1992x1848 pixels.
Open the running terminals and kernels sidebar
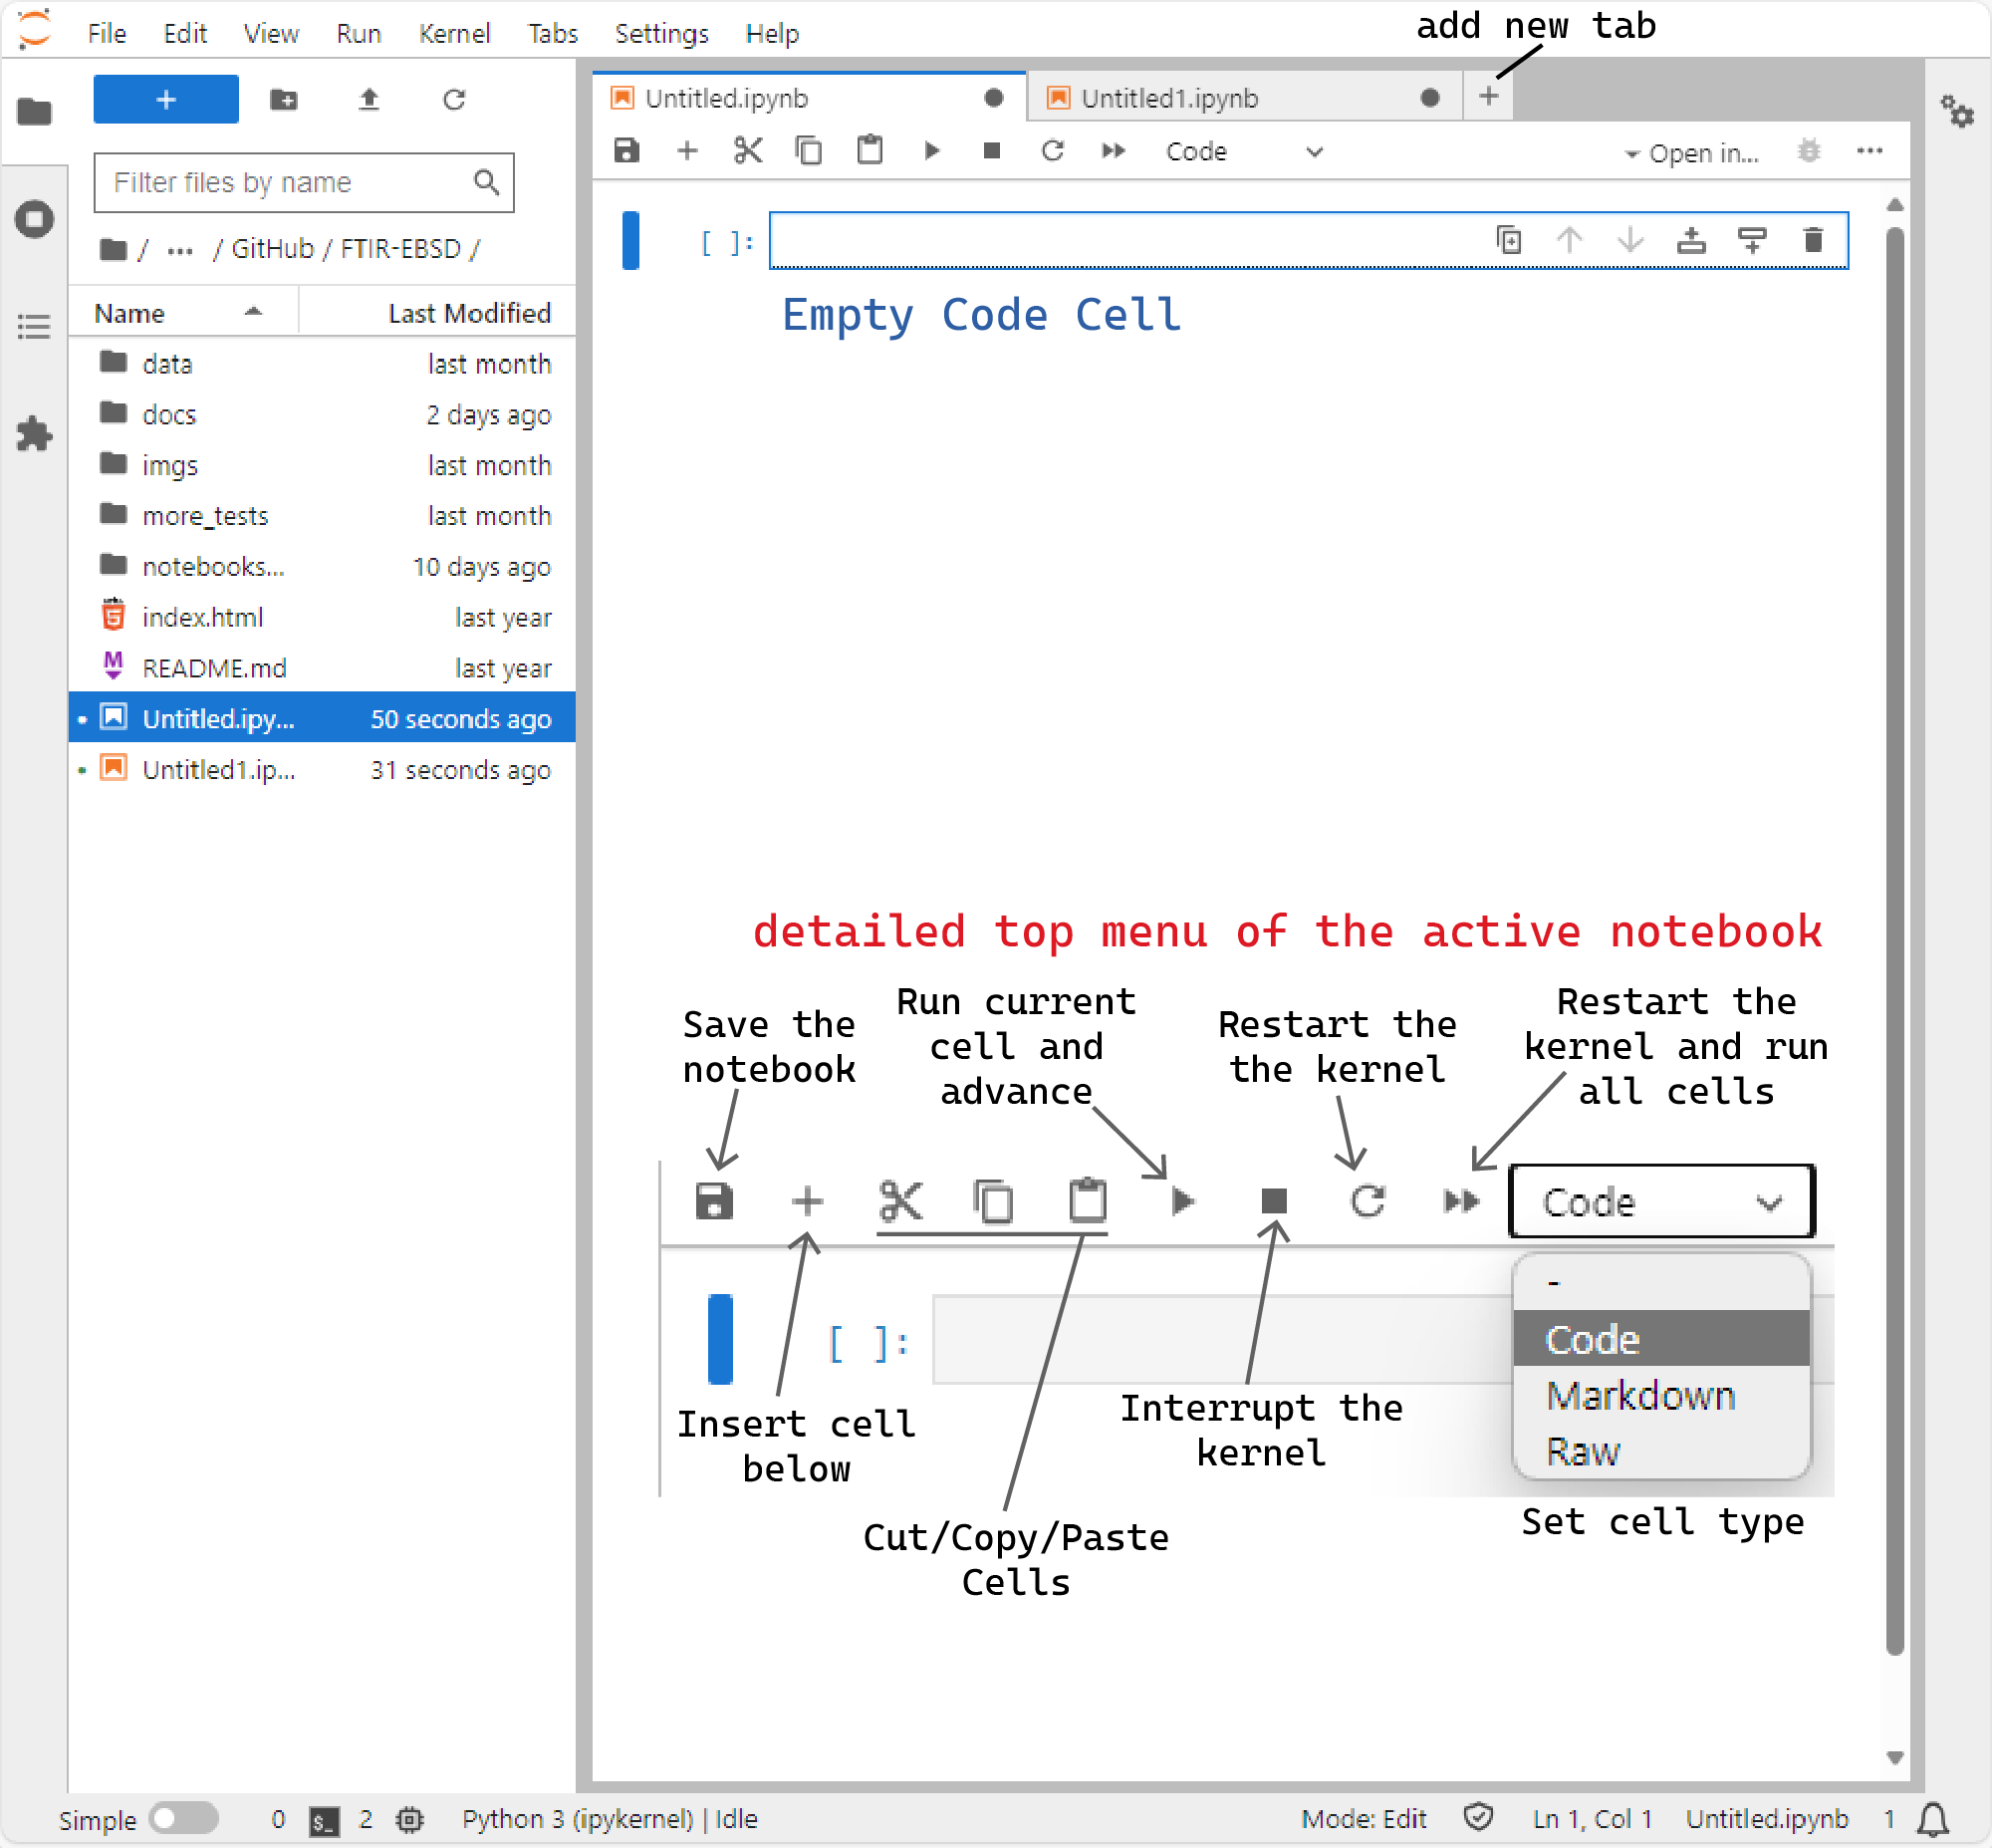pos(34,219)
